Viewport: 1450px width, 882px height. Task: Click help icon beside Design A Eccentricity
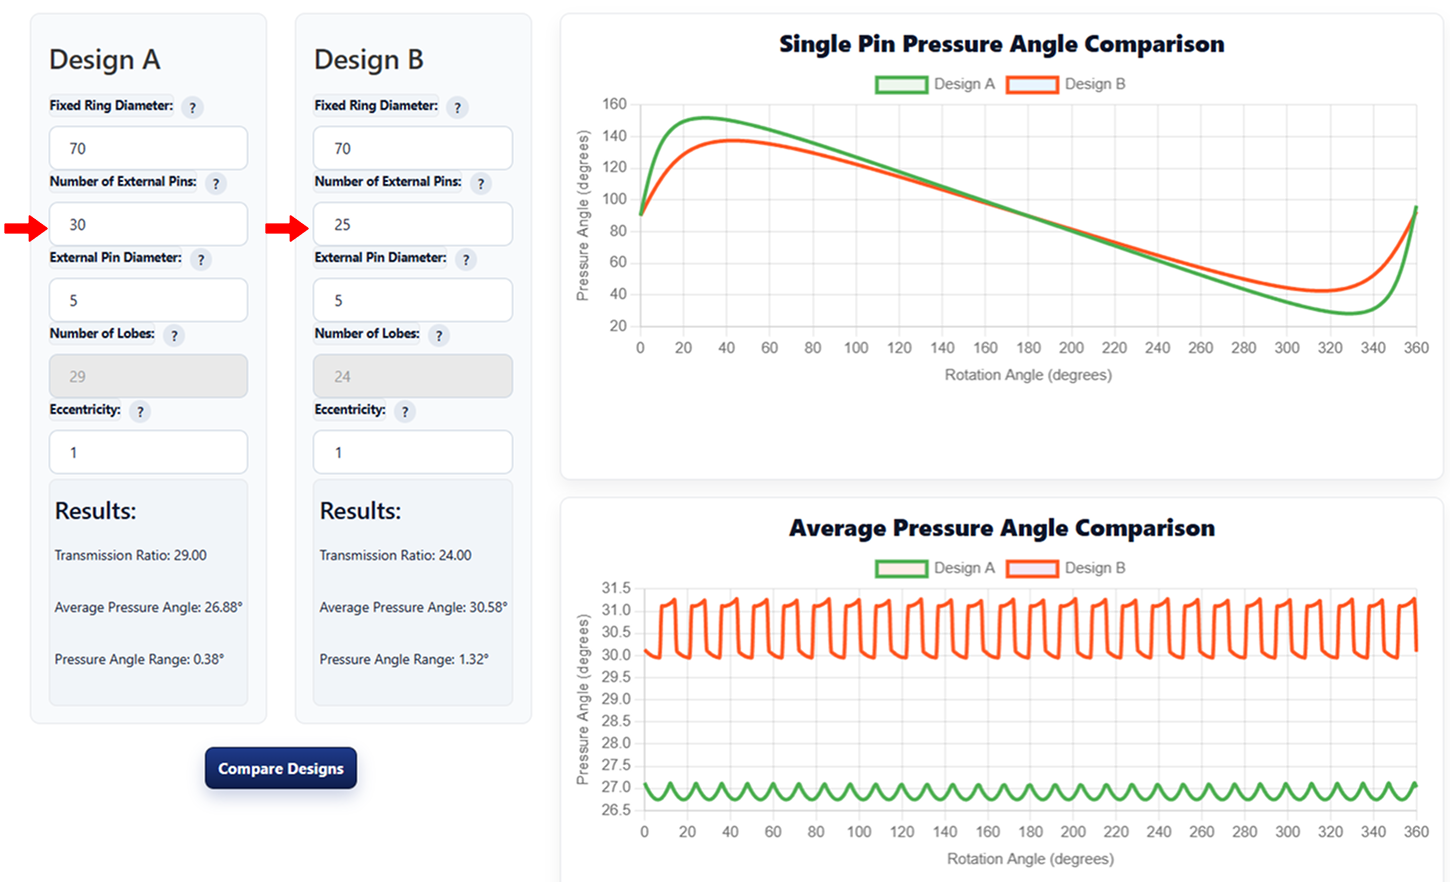click(x=140, y=412)
